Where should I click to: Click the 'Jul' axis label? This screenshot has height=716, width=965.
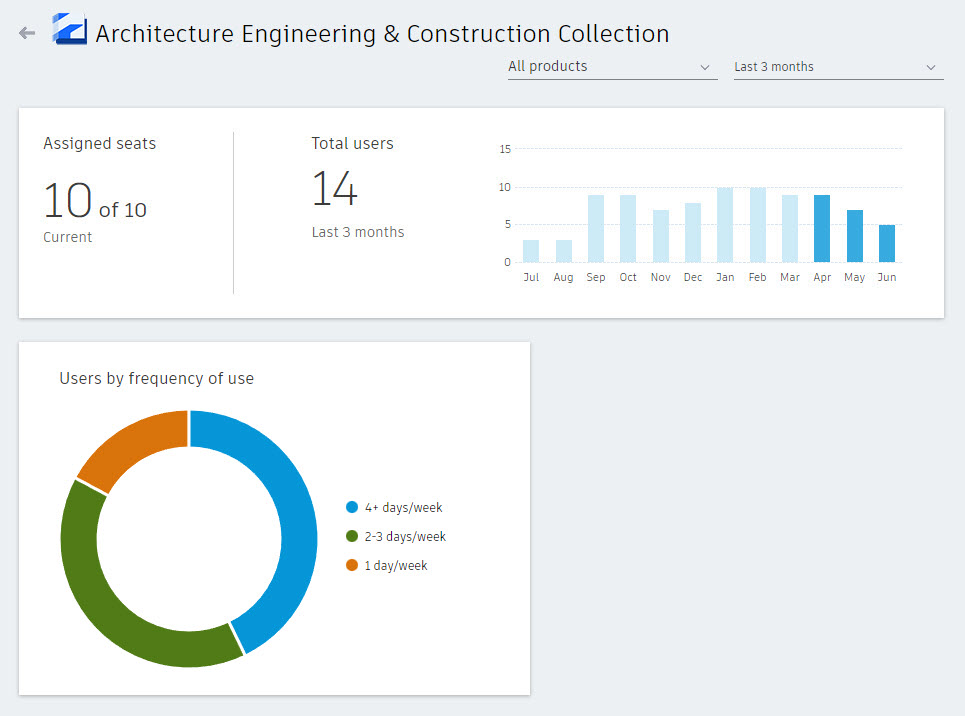tap(531, 277)
